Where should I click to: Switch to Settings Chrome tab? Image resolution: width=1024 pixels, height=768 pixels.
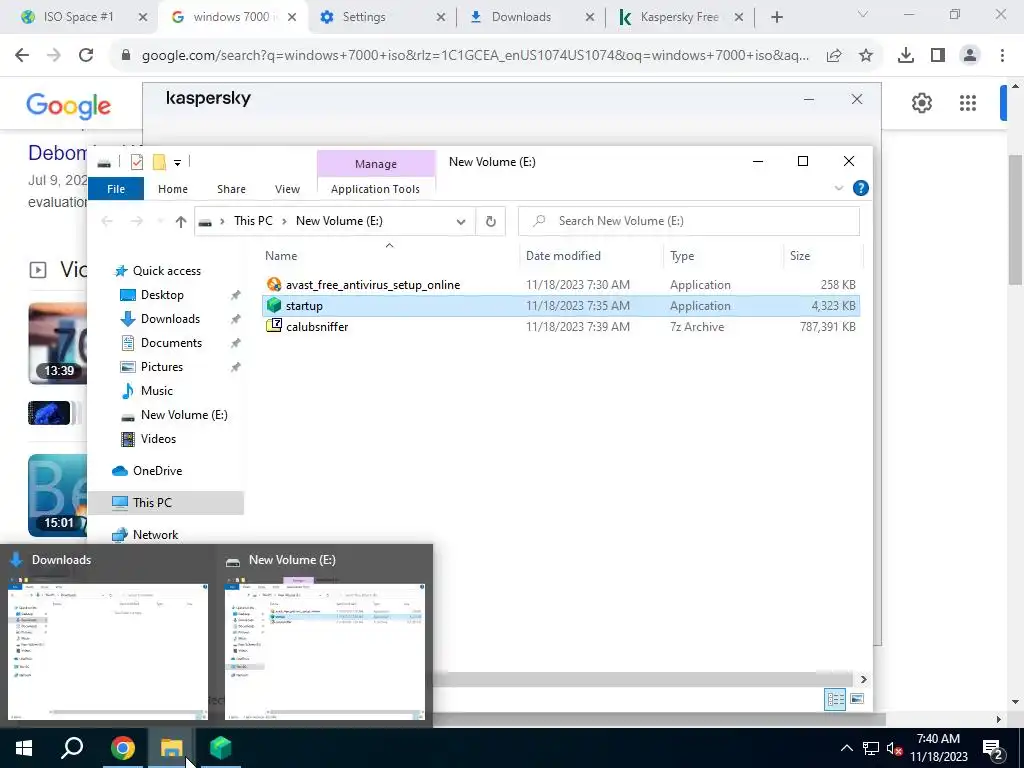[x=382, y=17]
